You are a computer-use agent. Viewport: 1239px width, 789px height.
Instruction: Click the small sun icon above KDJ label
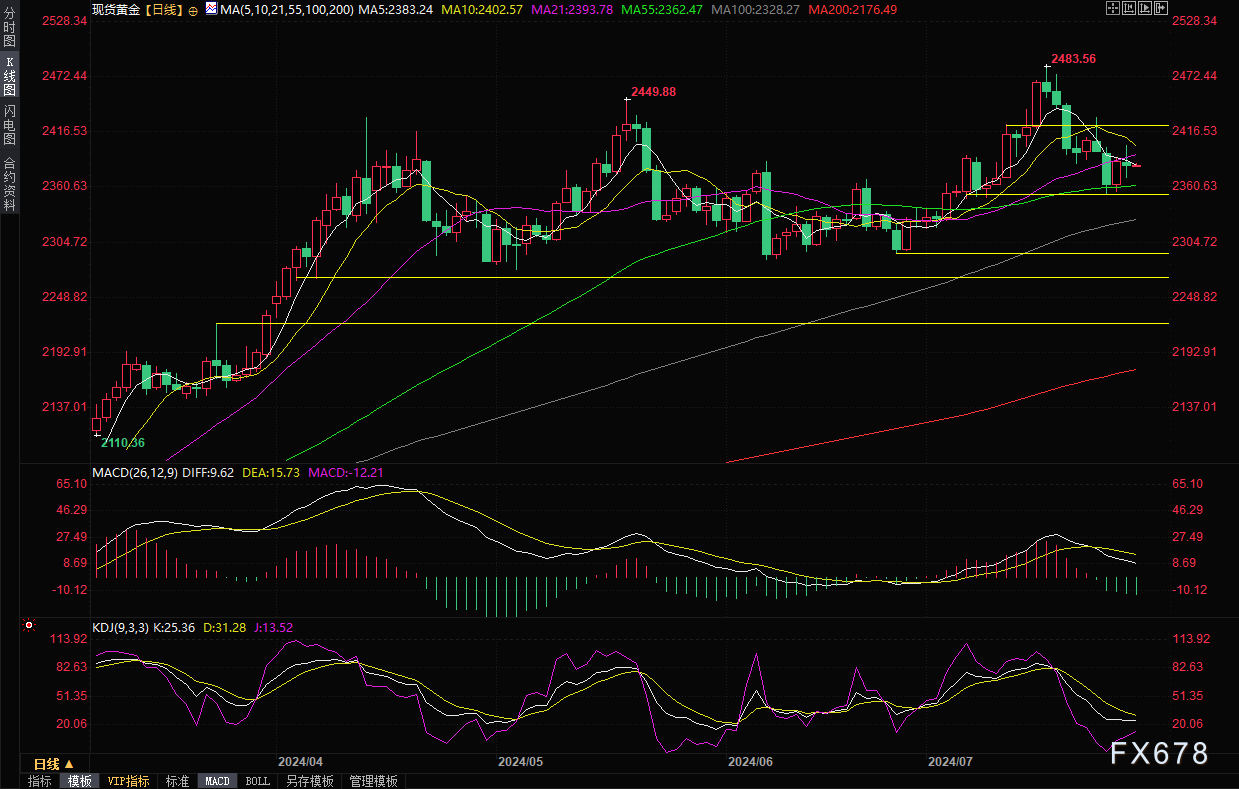pyautogui.click(x=29, y=627)
